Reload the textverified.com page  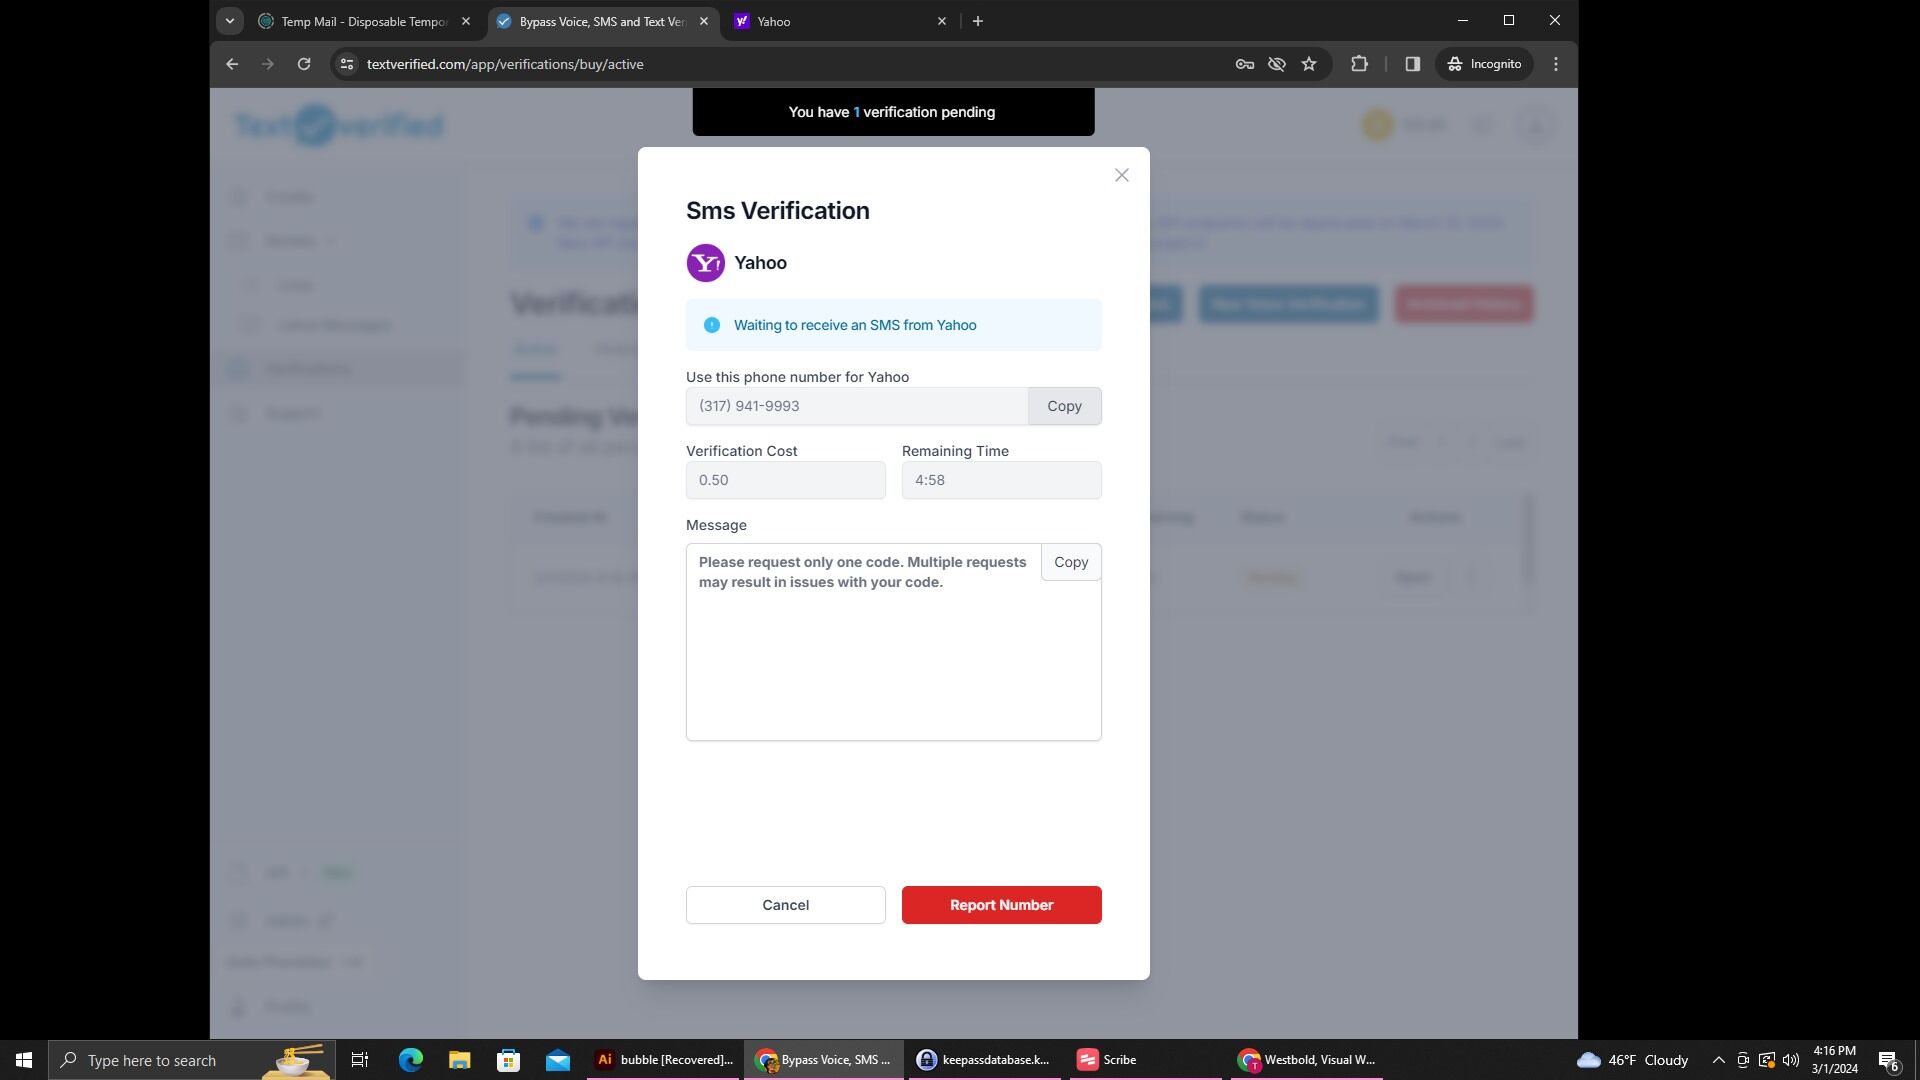point(304,63)
